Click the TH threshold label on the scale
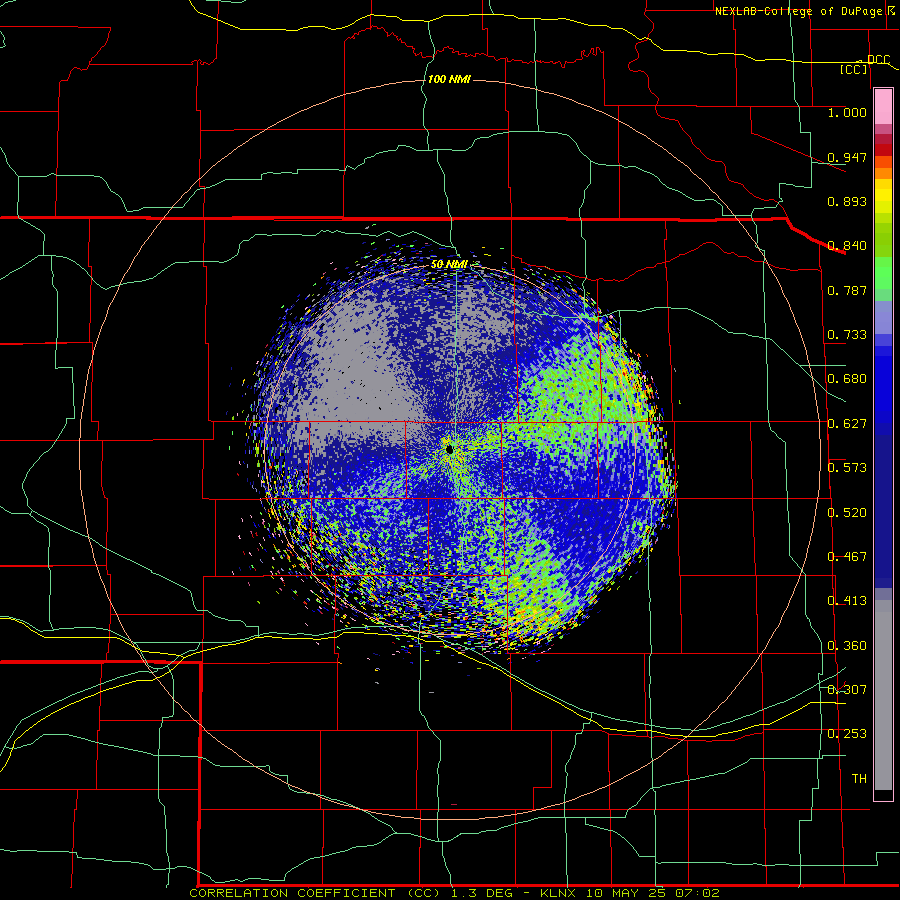The width and height of the screenshot is (900, 900). [x=859, y=779]
